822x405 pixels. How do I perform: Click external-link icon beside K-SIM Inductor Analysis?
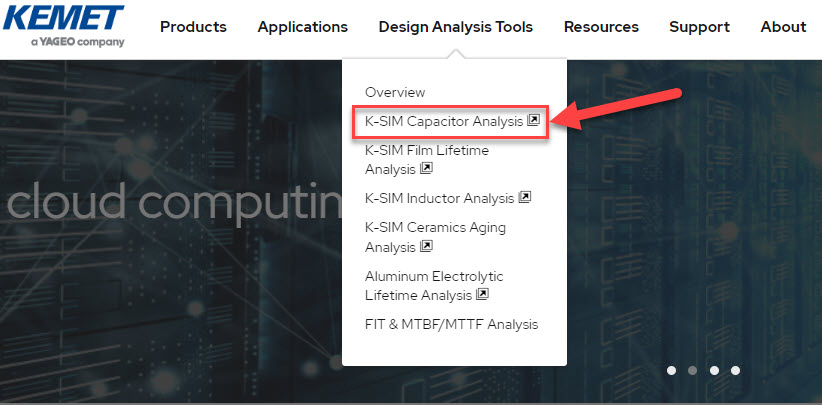click(x=525, y=198)
